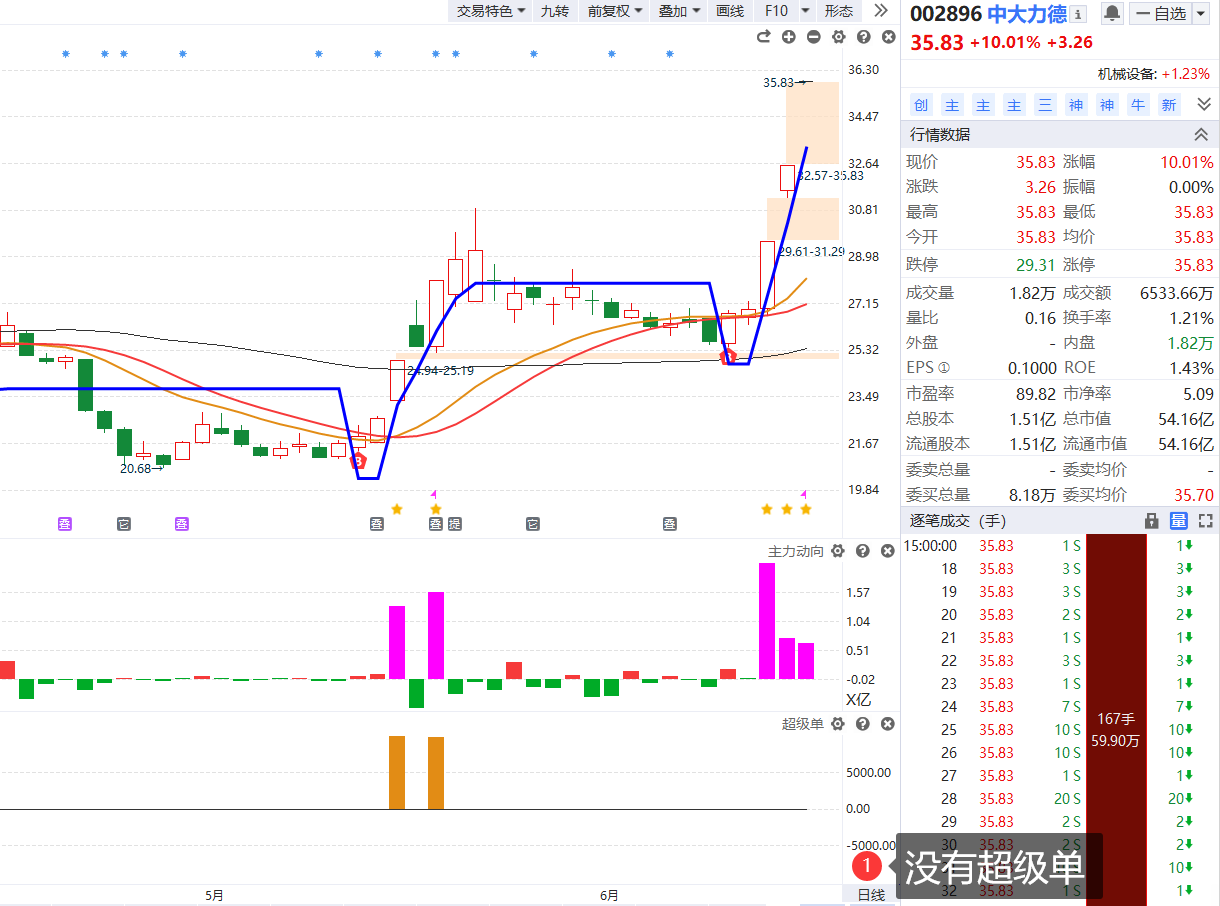
Task: Click the 自选 add-to-watchlist button
Action: (1169, 13)
